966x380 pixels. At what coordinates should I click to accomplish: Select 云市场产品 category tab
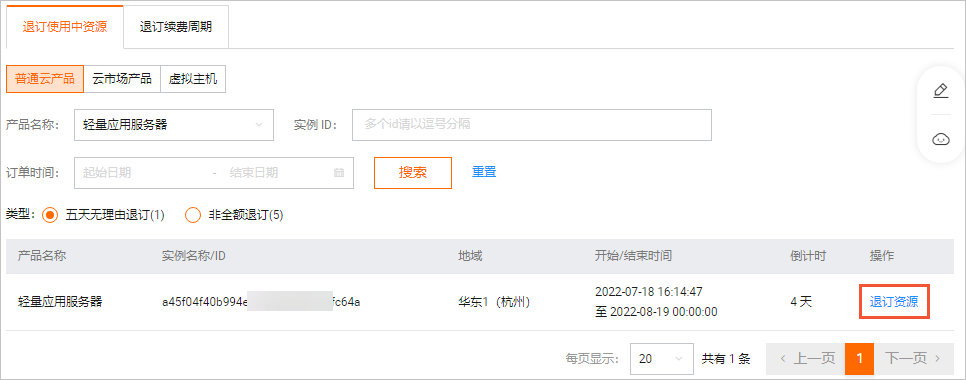tap(122, 79)
